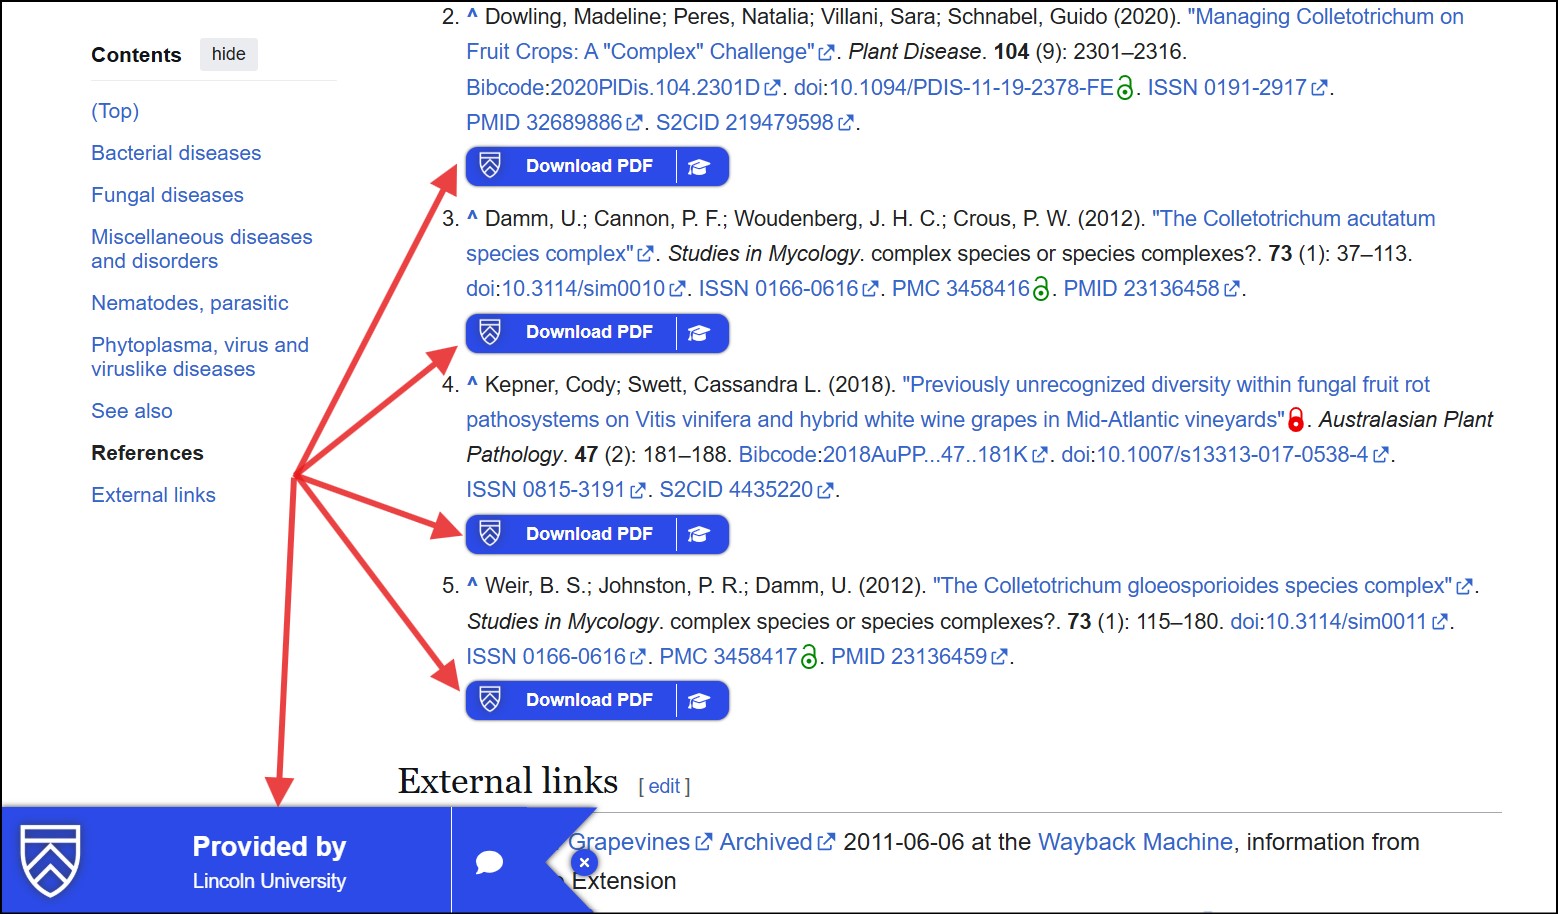Hide the Contents sidebar
This screenshot has width=1558, height=914.
(x=228, y=54)
